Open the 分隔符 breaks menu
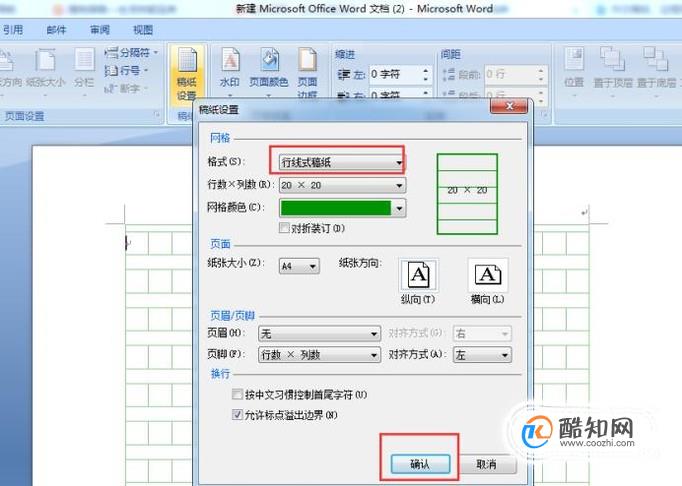This screenshot has width=682, height=486. click(x=131, y=53)
